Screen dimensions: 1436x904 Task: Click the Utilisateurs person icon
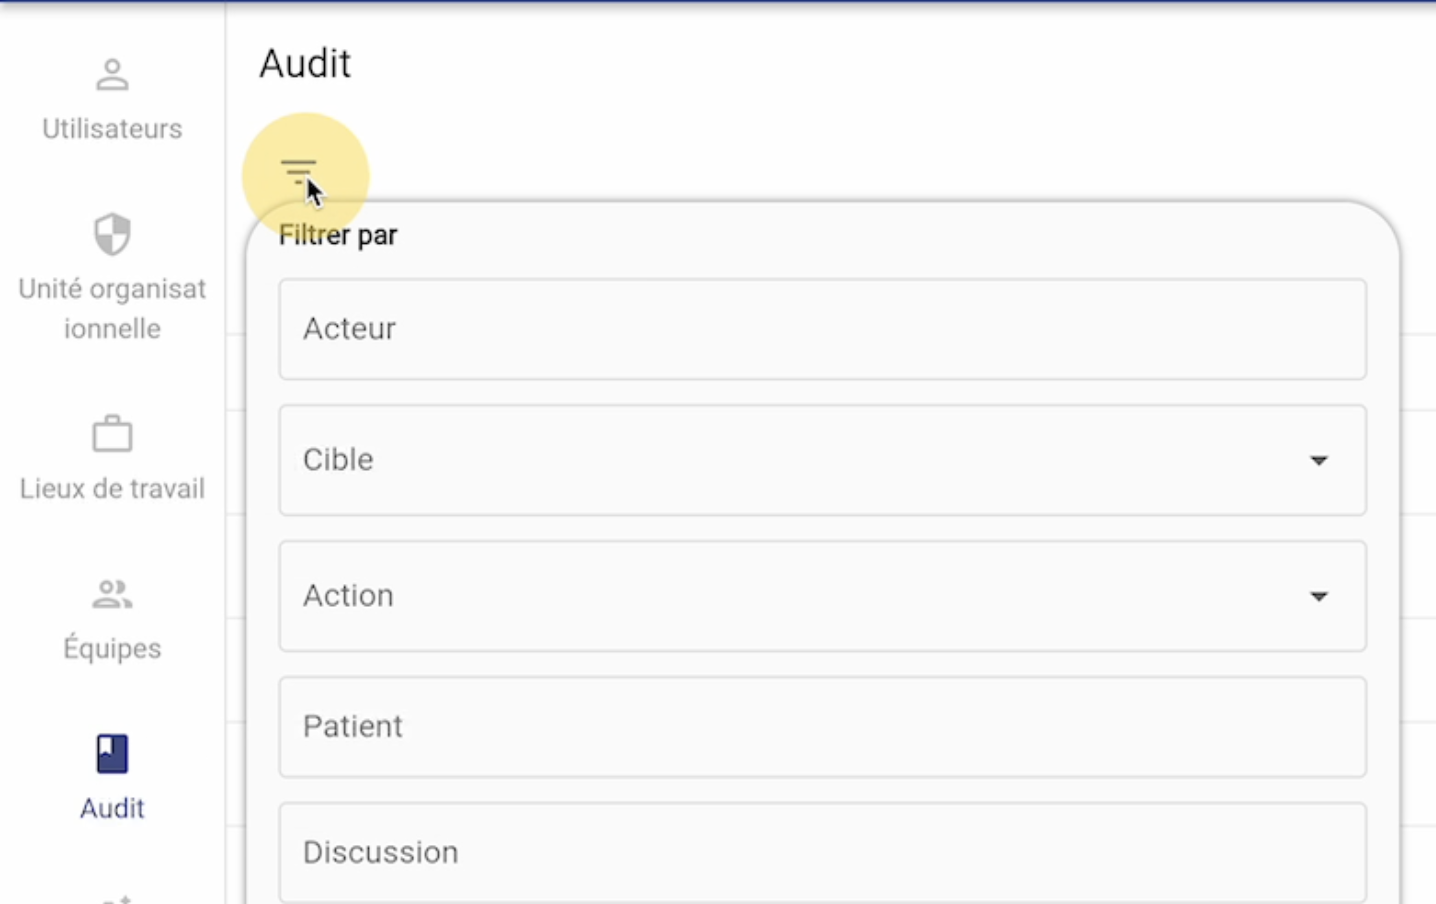pos(112,75)
